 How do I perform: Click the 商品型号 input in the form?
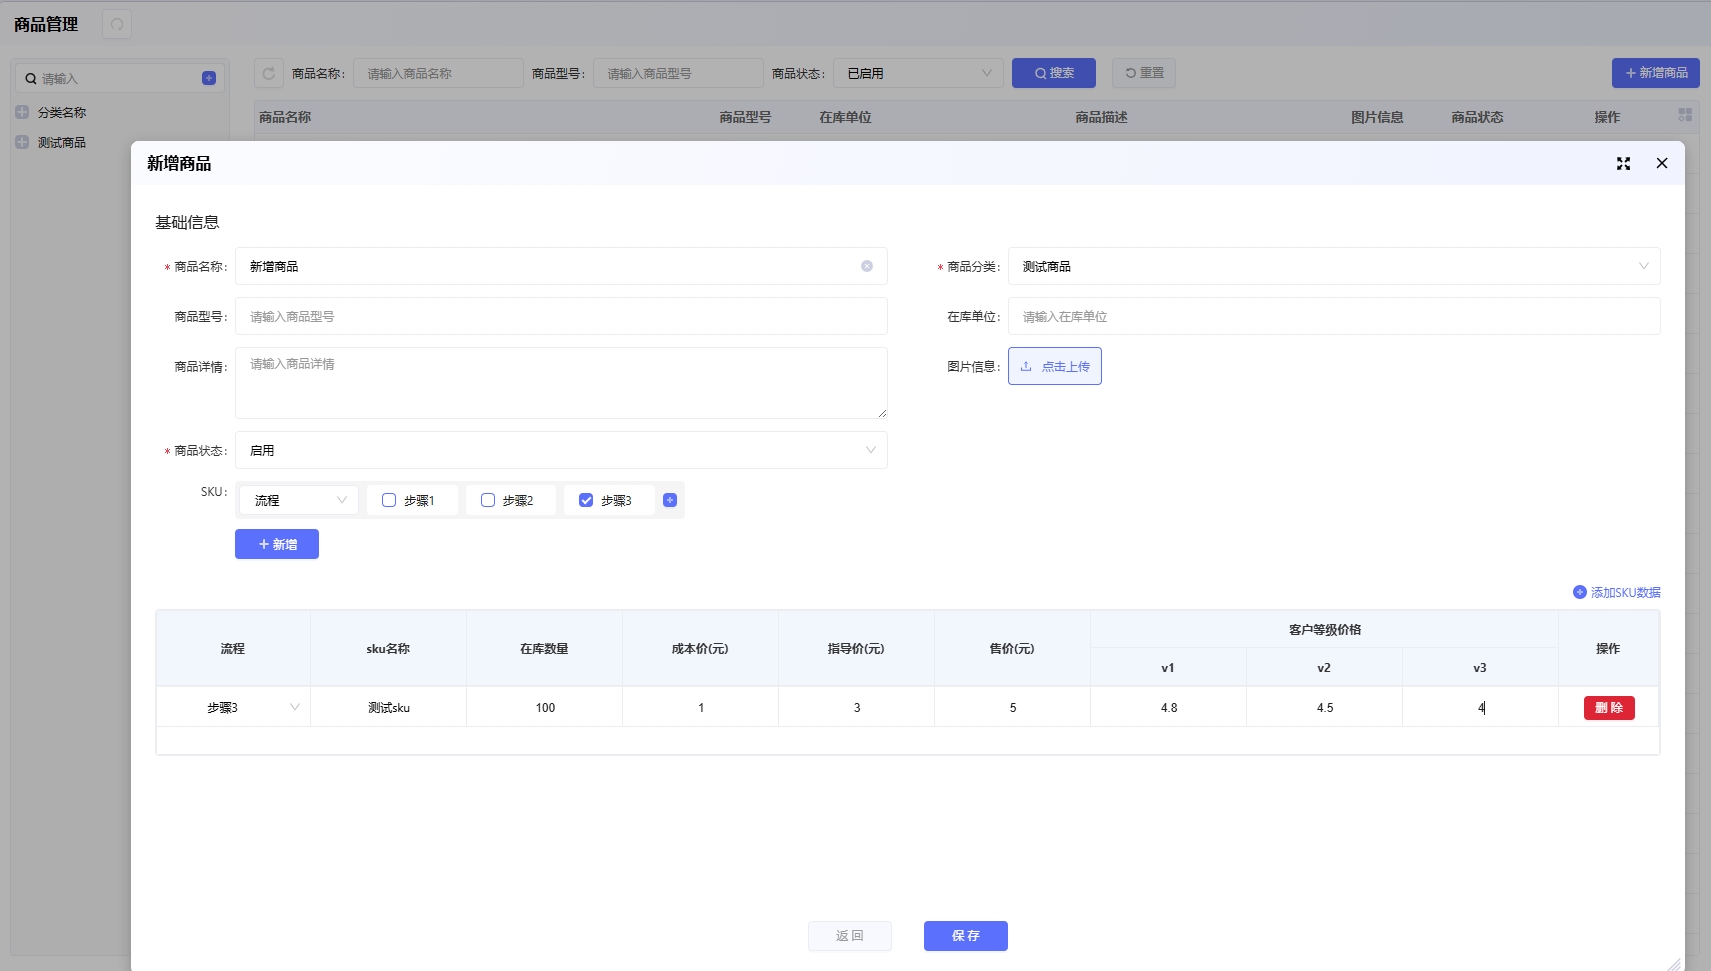(x=561, y=316)
